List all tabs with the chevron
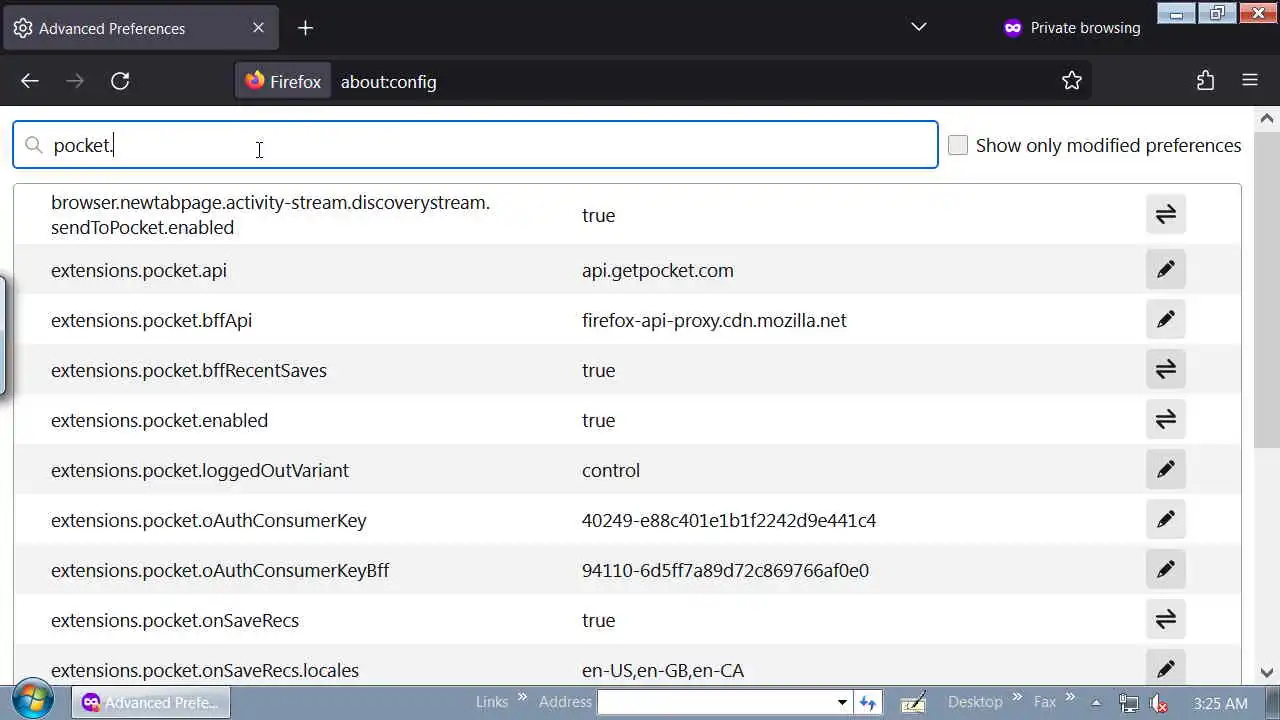This screenshot has width=1280, height=720. click(919, 27)
